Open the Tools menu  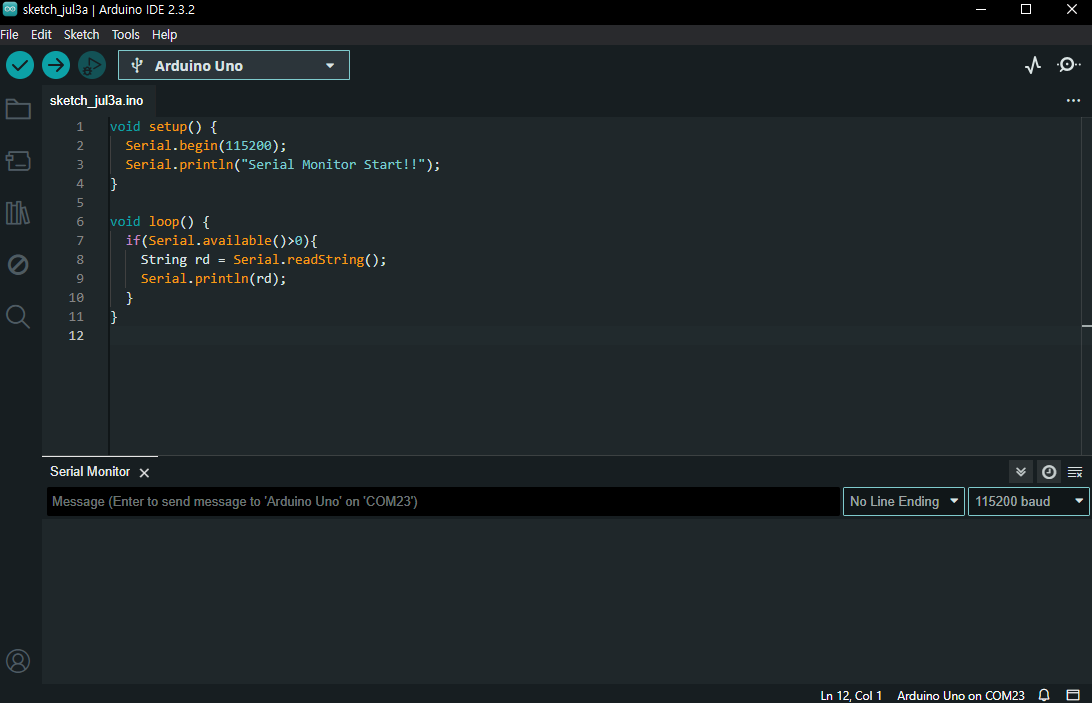point(125,34)
